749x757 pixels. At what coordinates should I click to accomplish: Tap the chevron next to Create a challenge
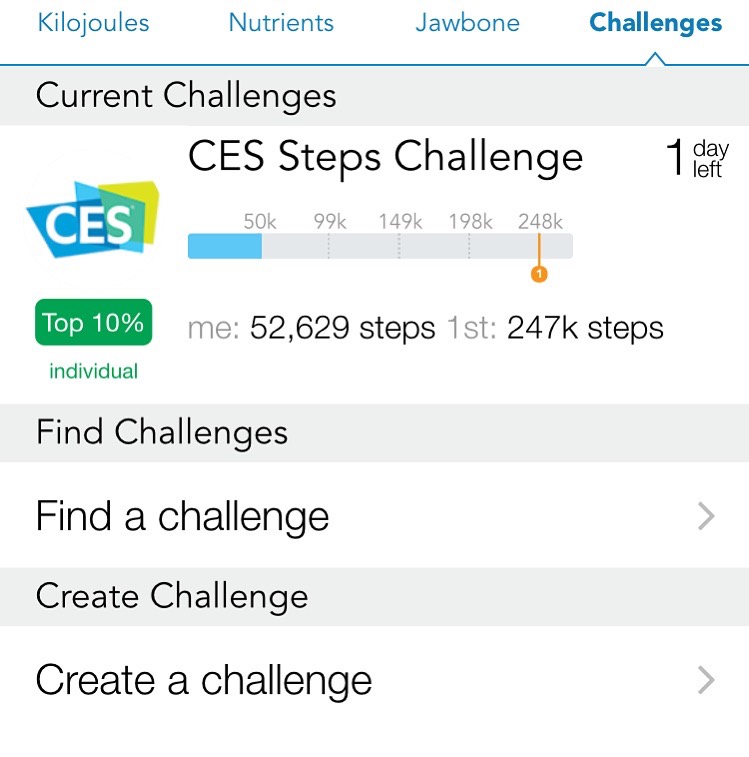[706, 680]
